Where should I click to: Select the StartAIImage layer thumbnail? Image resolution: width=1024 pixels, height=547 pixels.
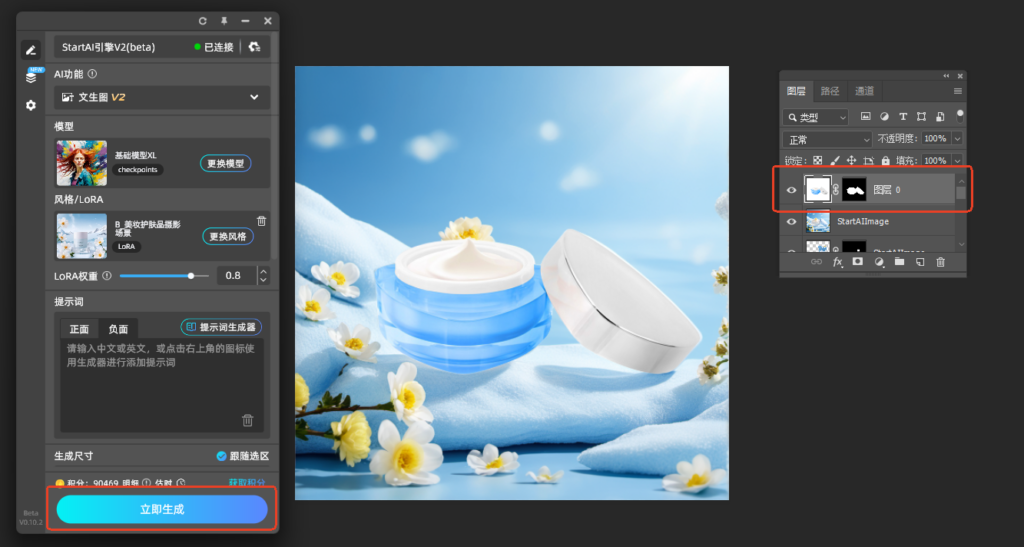818,221
